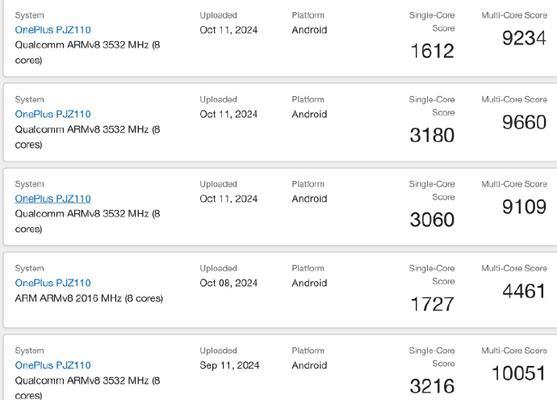Click the 4461 multi-core score

click(524, 291)
